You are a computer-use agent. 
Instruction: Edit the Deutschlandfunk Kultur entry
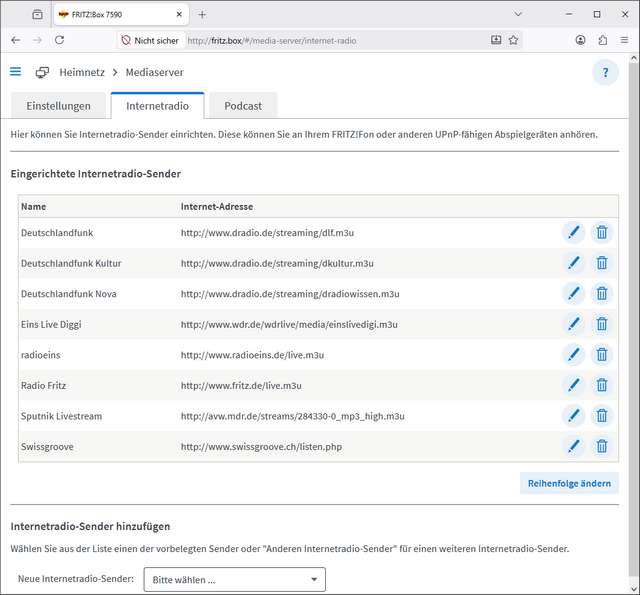pyautogui.click(x=573, y=263)
